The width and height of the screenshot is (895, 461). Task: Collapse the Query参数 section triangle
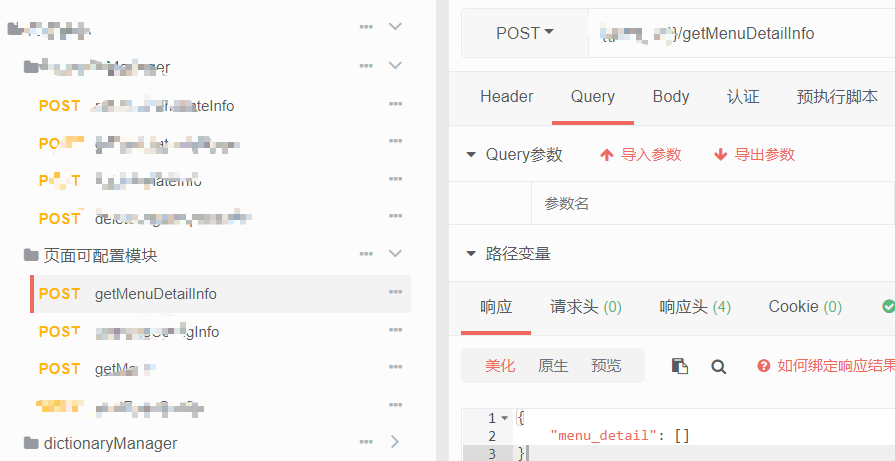471,155
